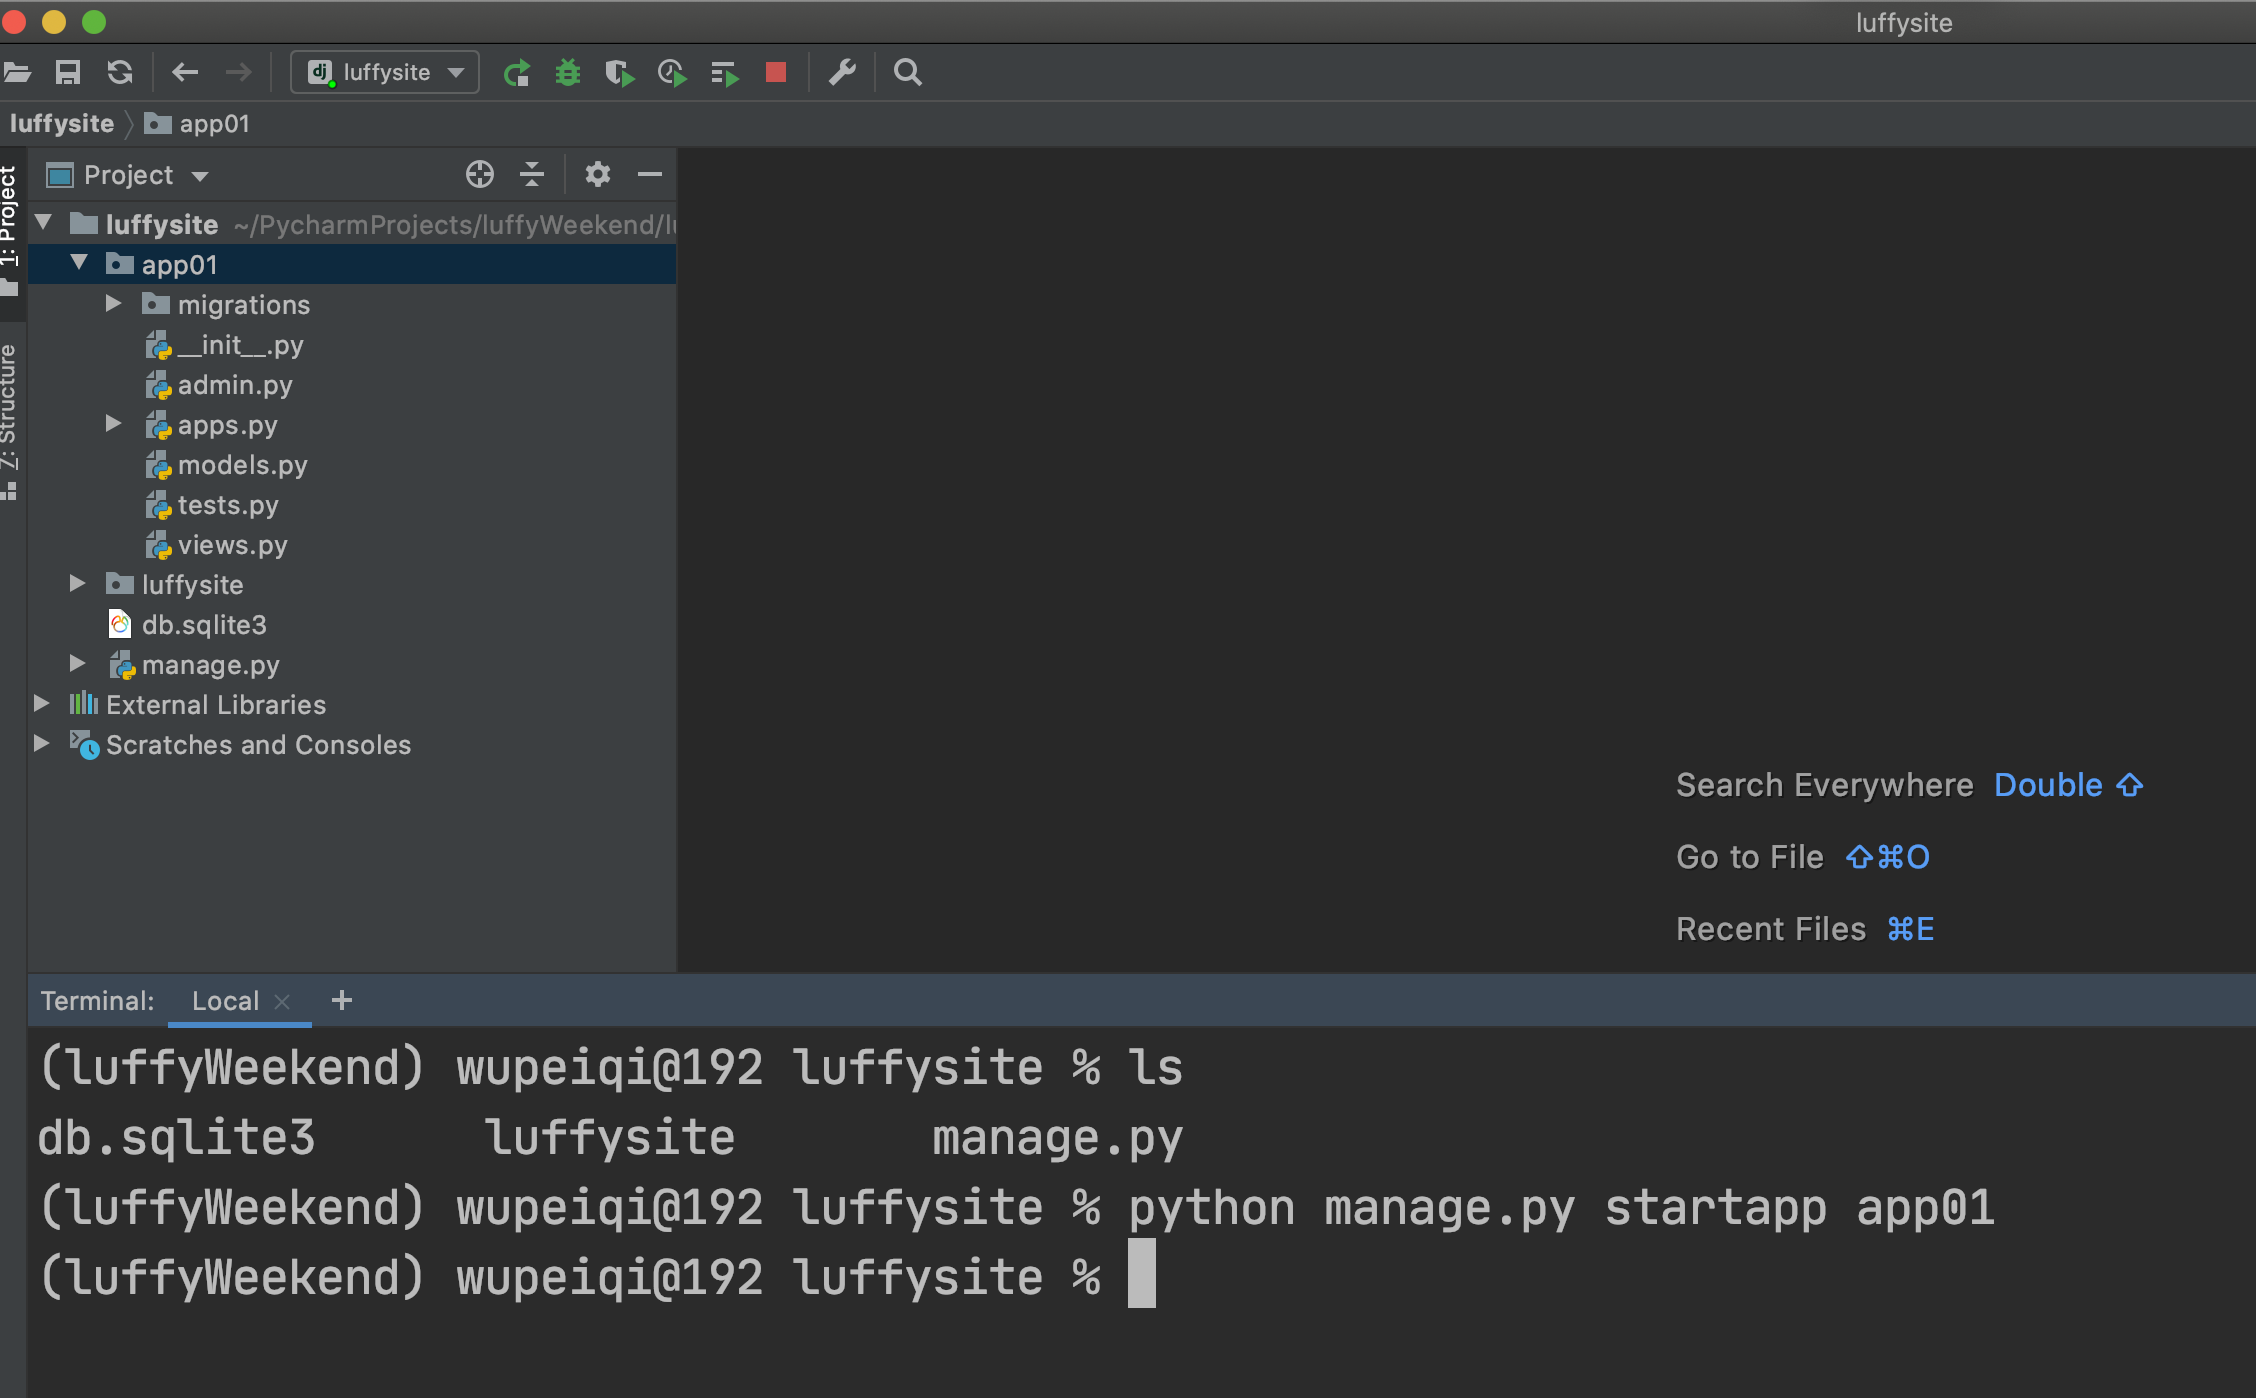Click app01 in the breadcrumb bar
The width and height of the screenshot is (2256, 1398).
tap(197, 124)
